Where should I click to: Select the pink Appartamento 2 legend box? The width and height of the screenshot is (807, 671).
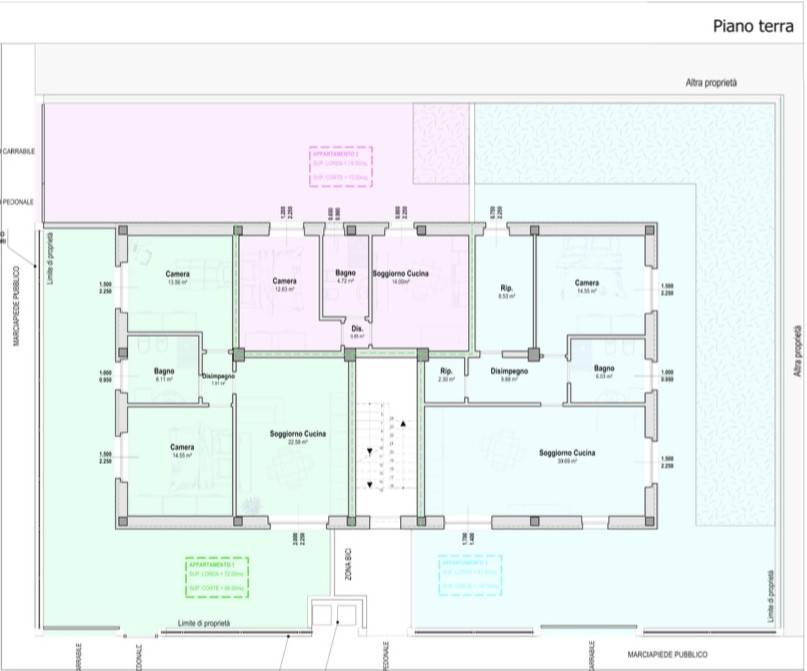[340, 167]
